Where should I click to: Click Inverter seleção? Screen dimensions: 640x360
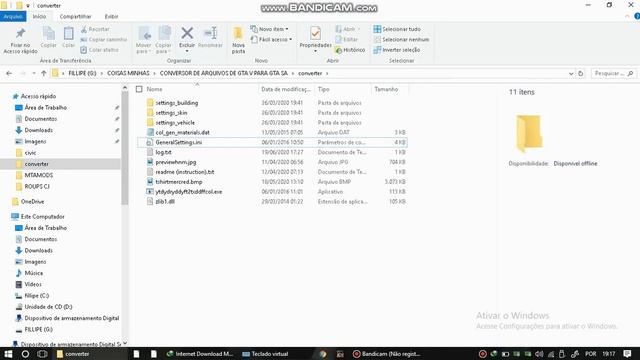(x=397, y=50)
